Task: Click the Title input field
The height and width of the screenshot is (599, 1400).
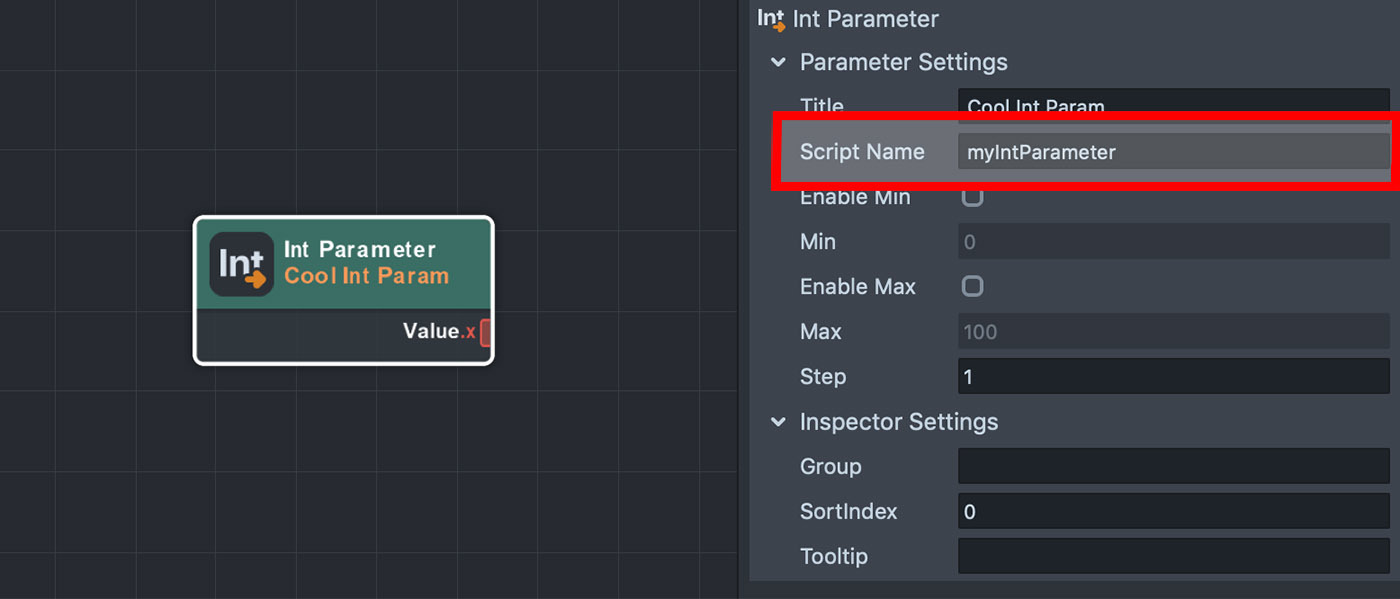Action: pyautogui.click(x=1172, y=104)
